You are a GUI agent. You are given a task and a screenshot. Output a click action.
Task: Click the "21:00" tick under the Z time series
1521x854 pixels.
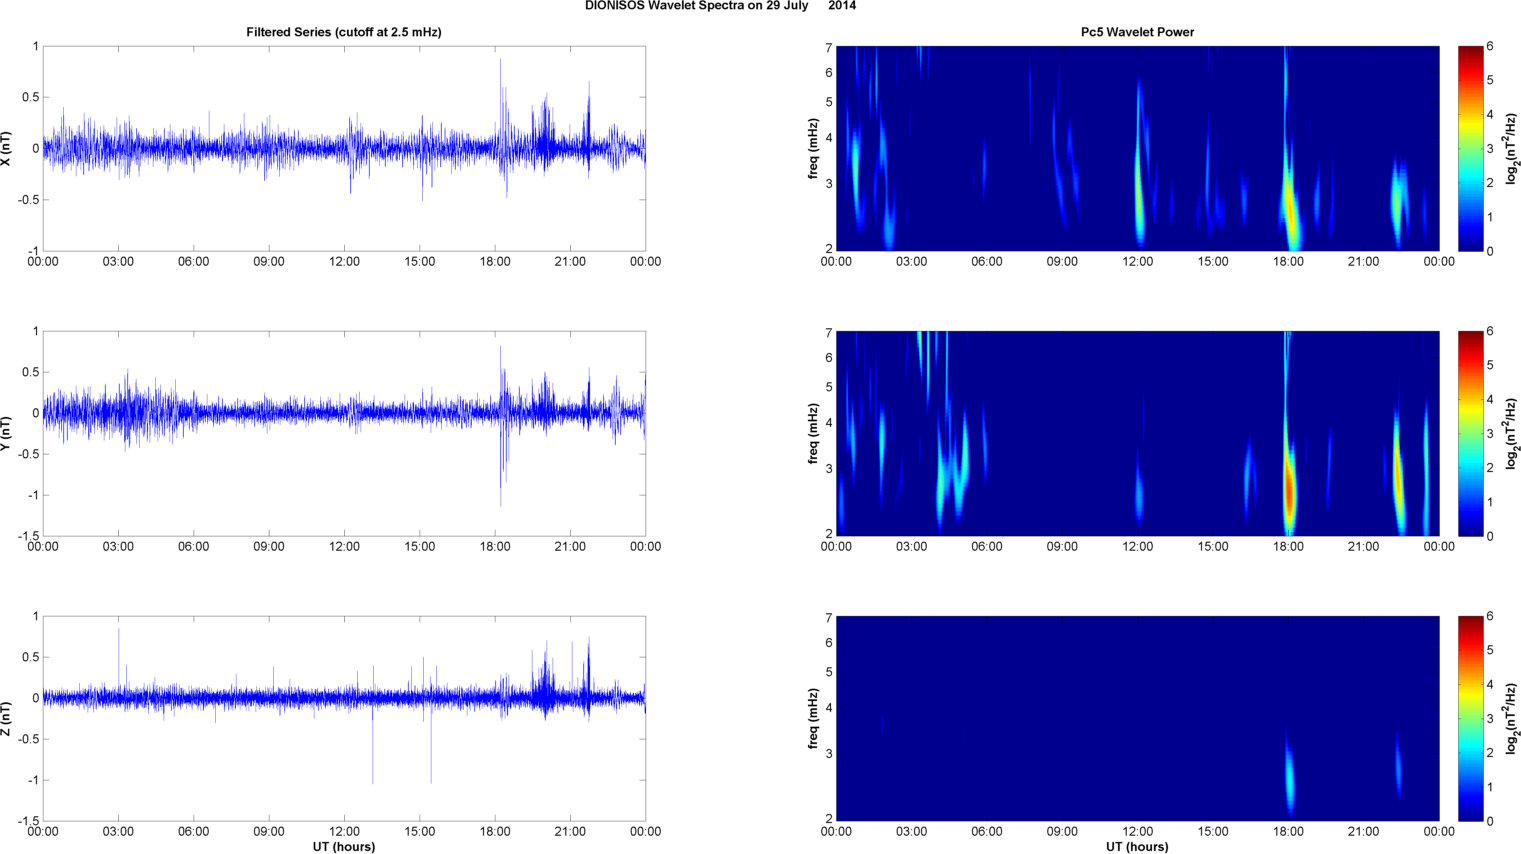tap(570, 832)
